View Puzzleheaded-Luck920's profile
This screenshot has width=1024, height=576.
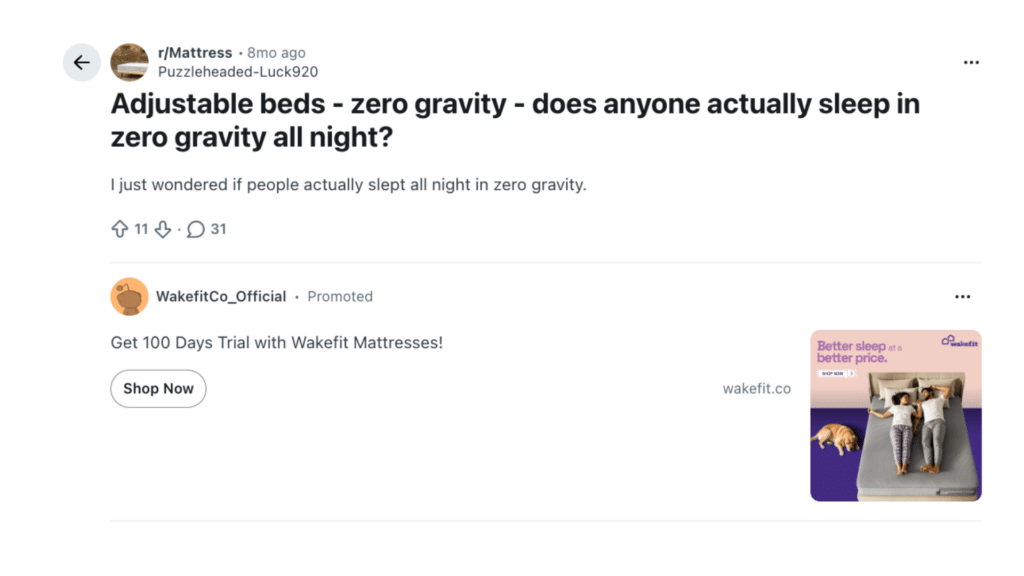[x=237, y=72]
